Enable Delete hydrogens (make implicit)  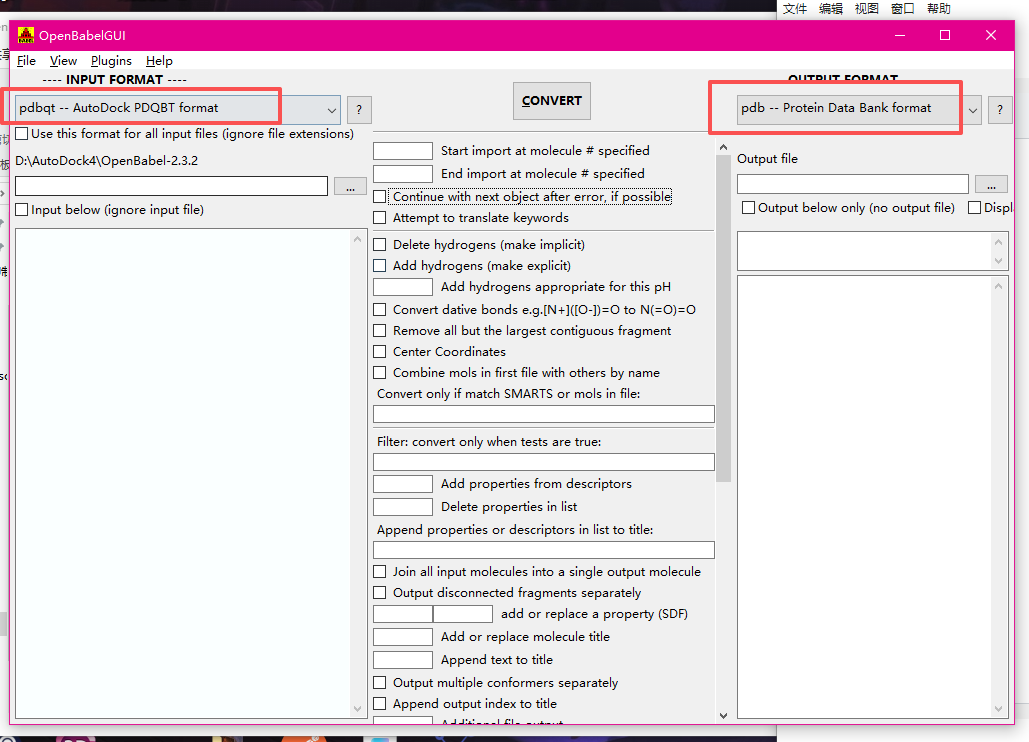[x=380, y=245]
